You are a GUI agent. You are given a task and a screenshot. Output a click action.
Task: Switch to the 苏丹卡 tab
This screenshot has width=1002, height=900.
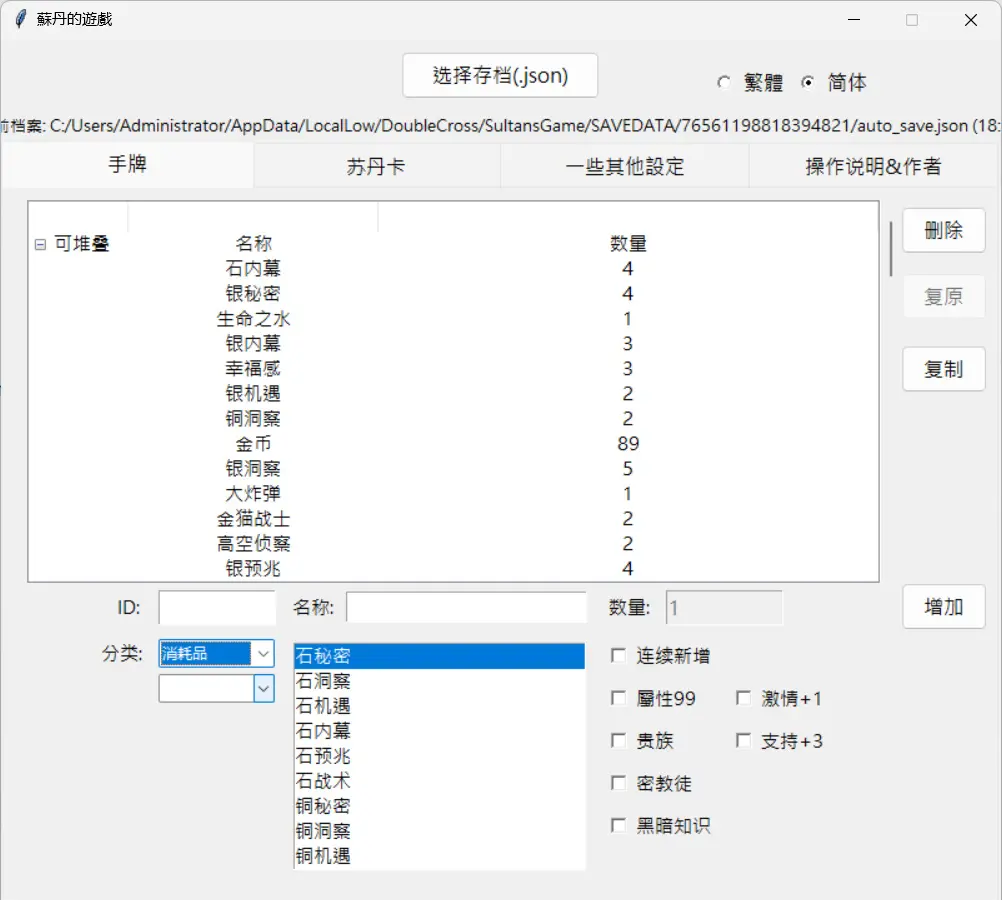click(376, 166)
